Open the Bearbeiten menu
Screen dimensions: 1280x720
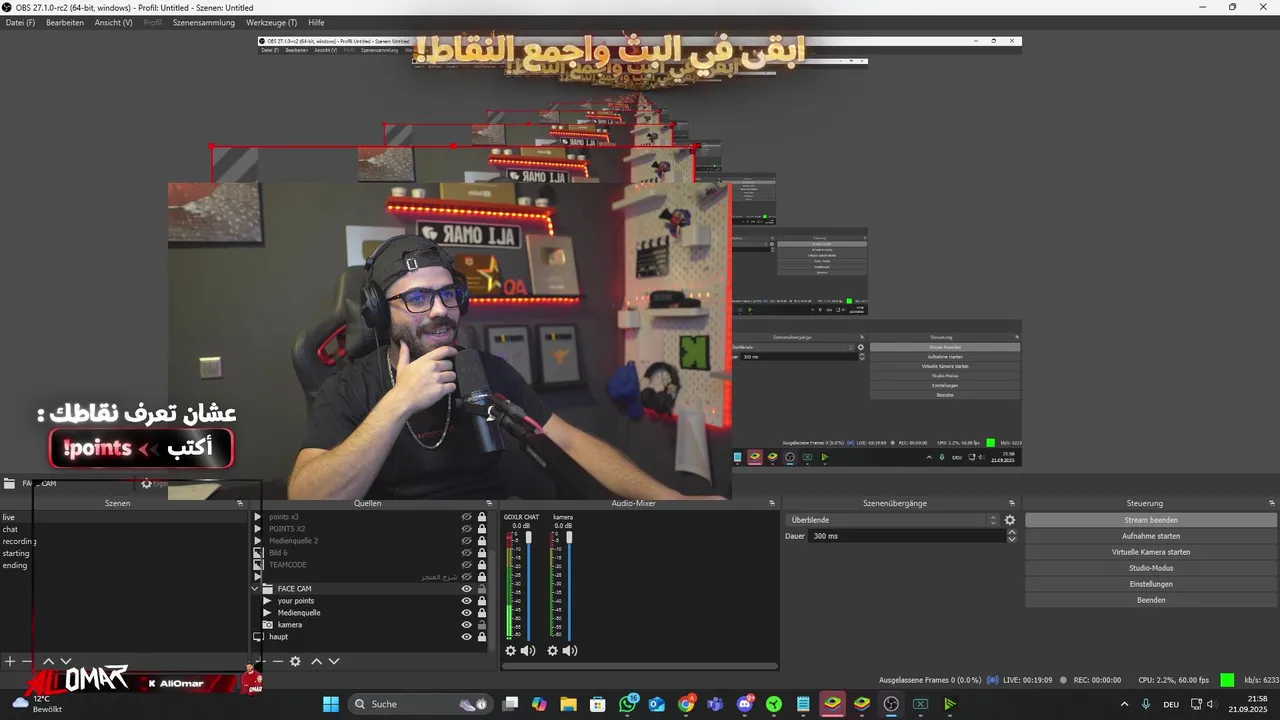65,22
